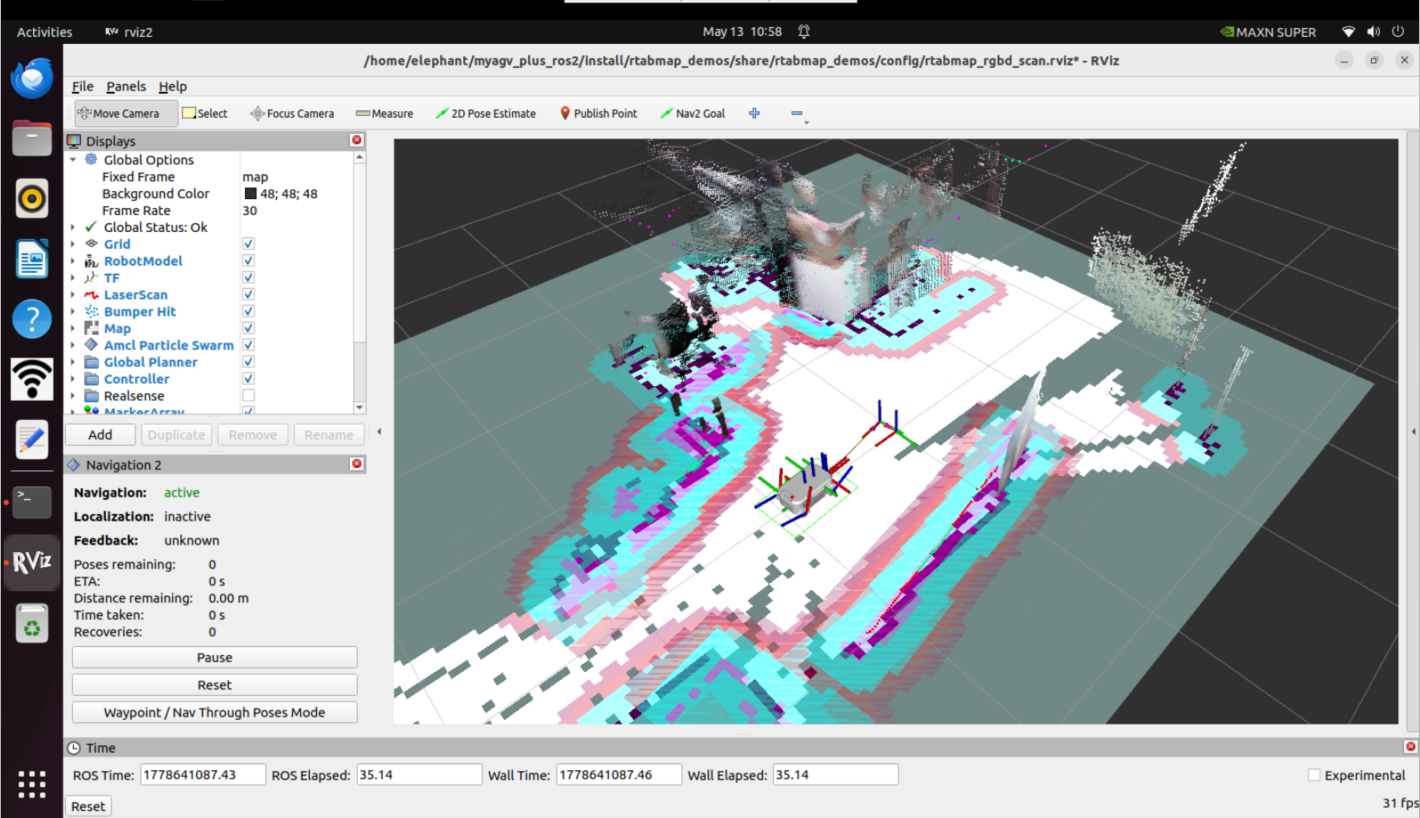Image resolution: width=1420 pixels, height=818 pixels.
Task: Open the Panels menu
Action: [126, 86]
